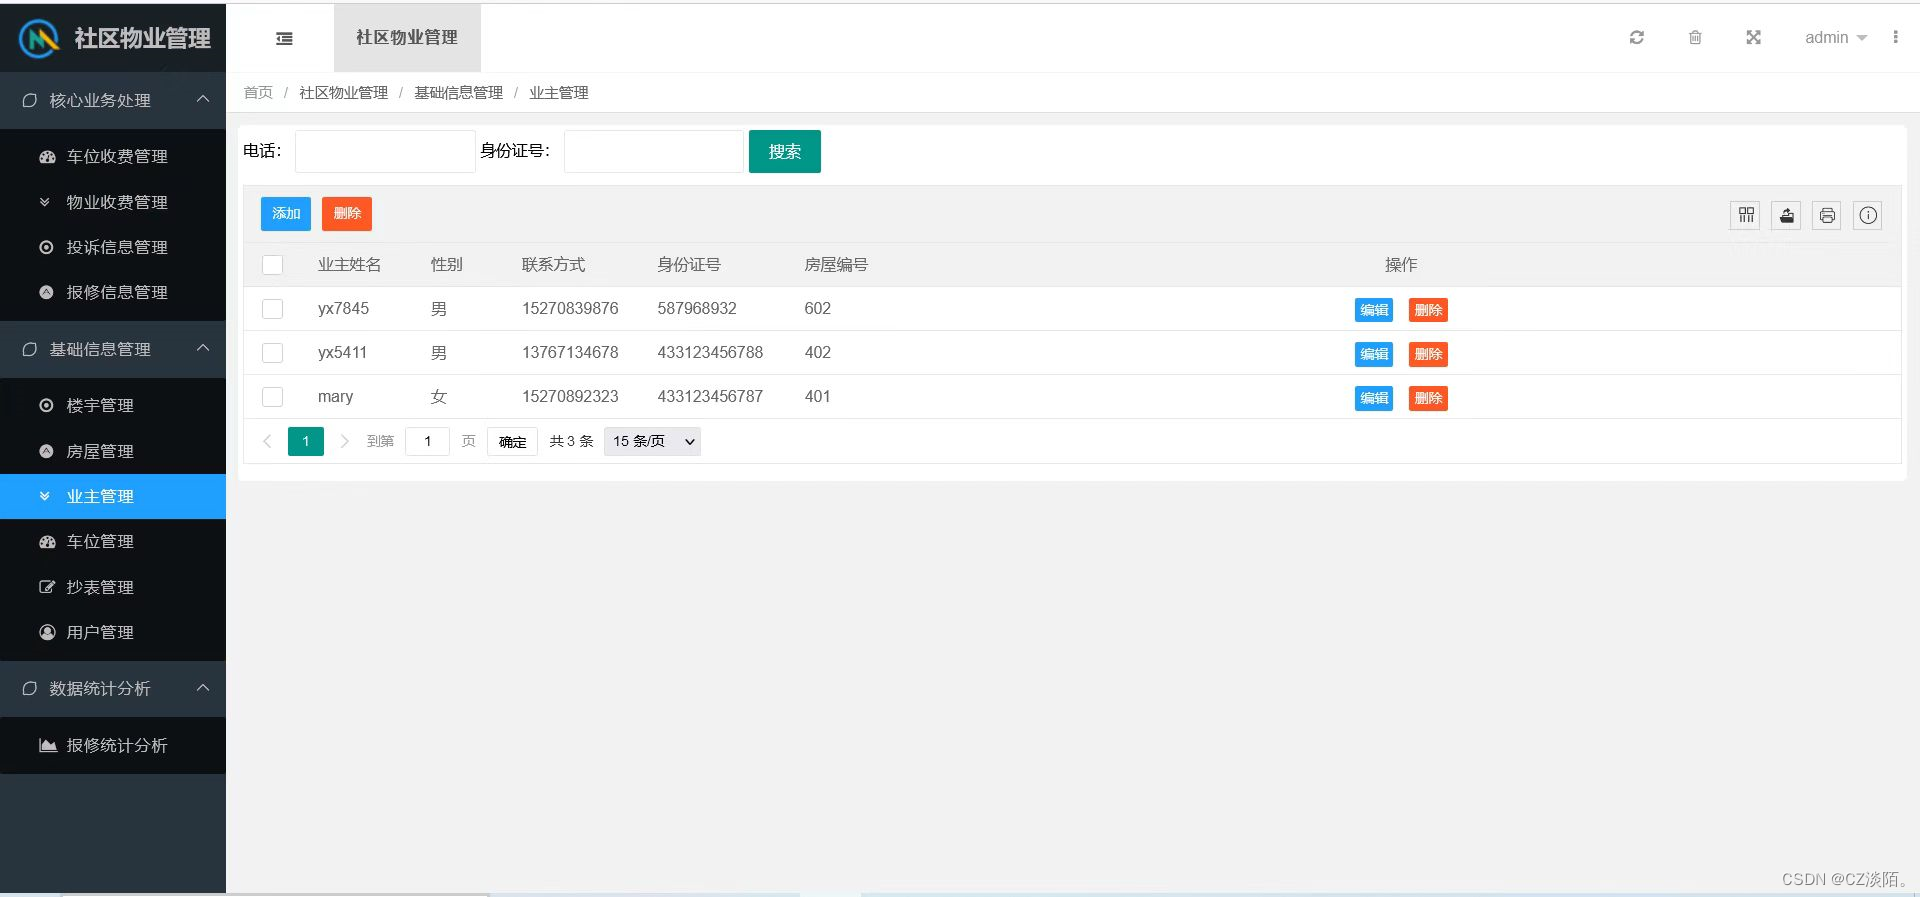Focus the 电话 search input
The image size is (1920, 897).
[385, 151]
